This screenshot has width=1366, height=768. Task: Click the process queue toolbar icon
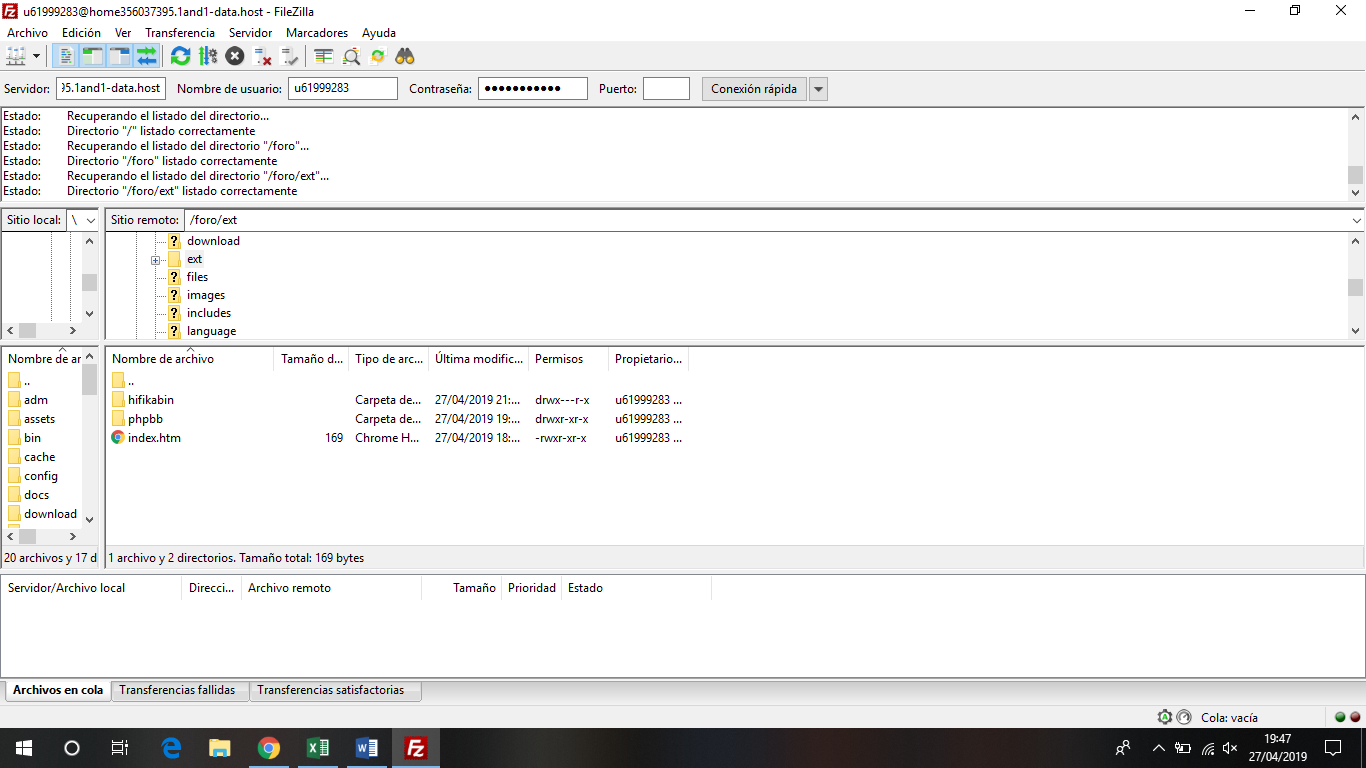(x=208, y=56)
